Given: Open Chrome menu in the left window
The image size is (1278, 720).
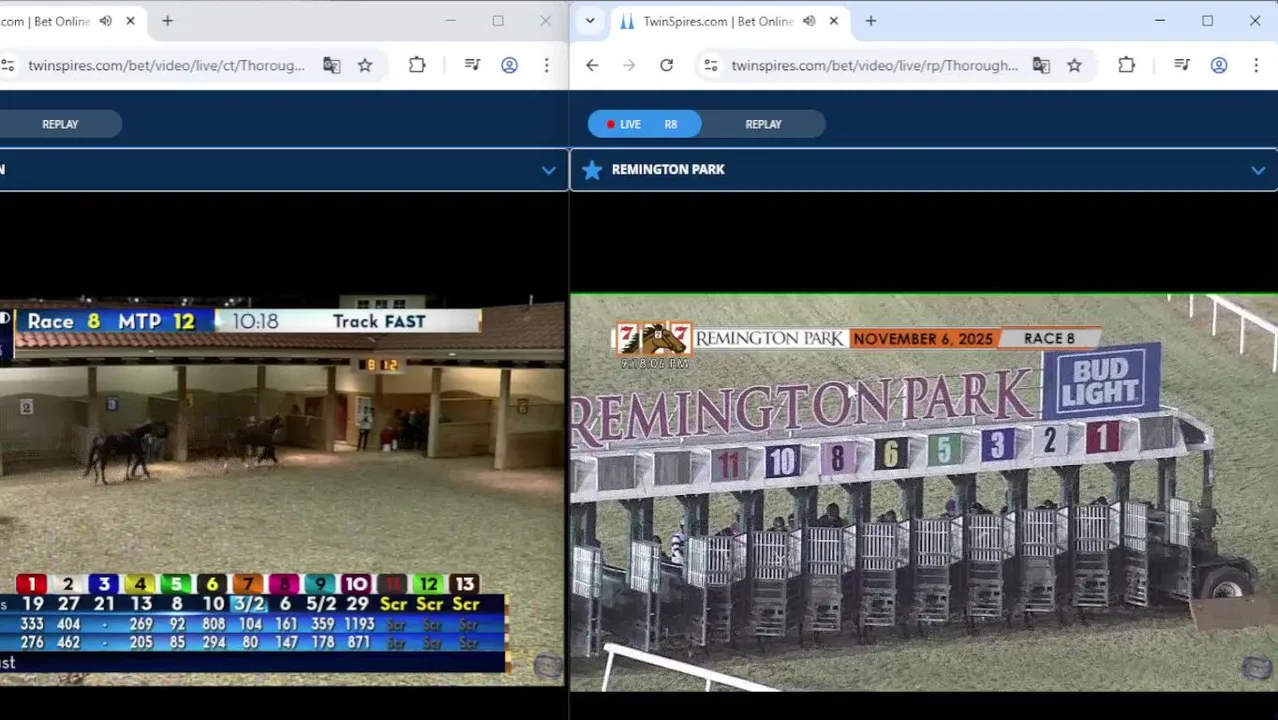Looking at the screenshot, I should (546, 65).
